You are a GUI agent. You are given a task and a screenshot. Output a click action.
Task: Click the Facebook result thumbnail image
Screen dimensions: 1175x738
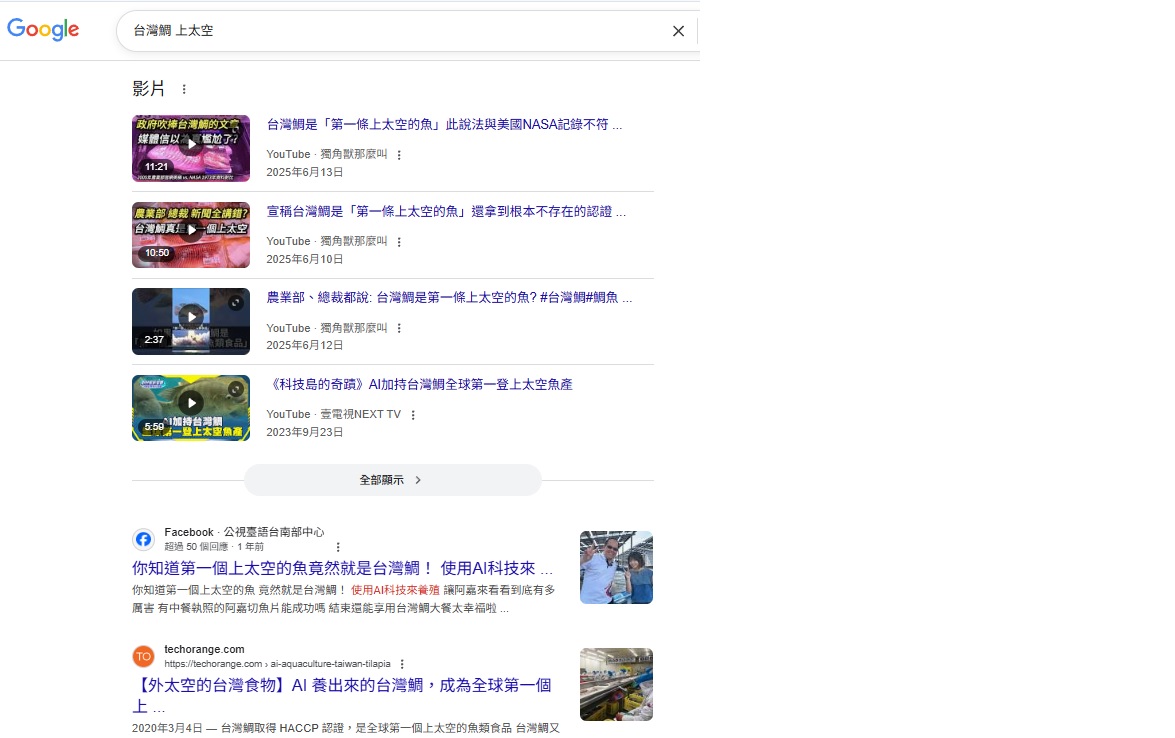pyautogui.click(x=616, y=567)
